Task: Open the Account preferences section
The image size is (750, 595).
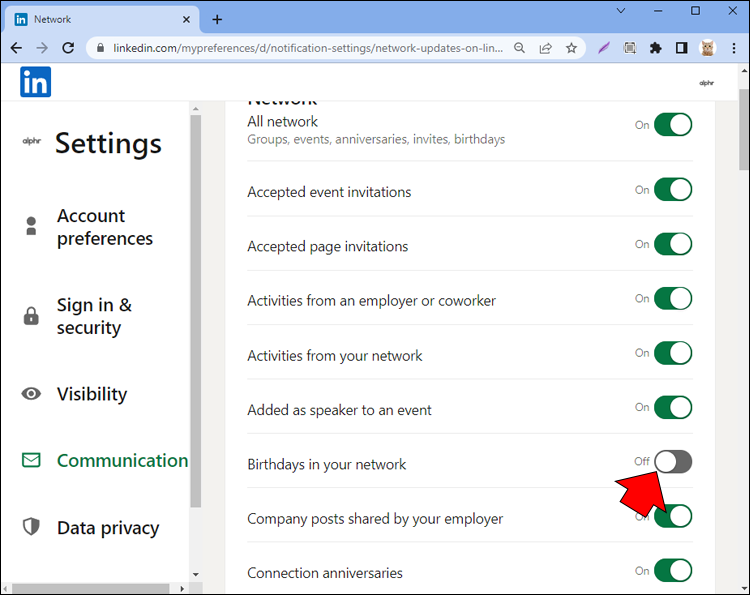Action: tap(104, 227)
